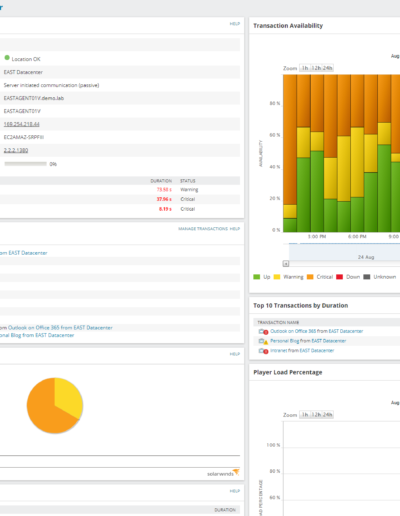Select Server initiated communication (passive) text
This screenshot has width=400, height=516.
51,85
